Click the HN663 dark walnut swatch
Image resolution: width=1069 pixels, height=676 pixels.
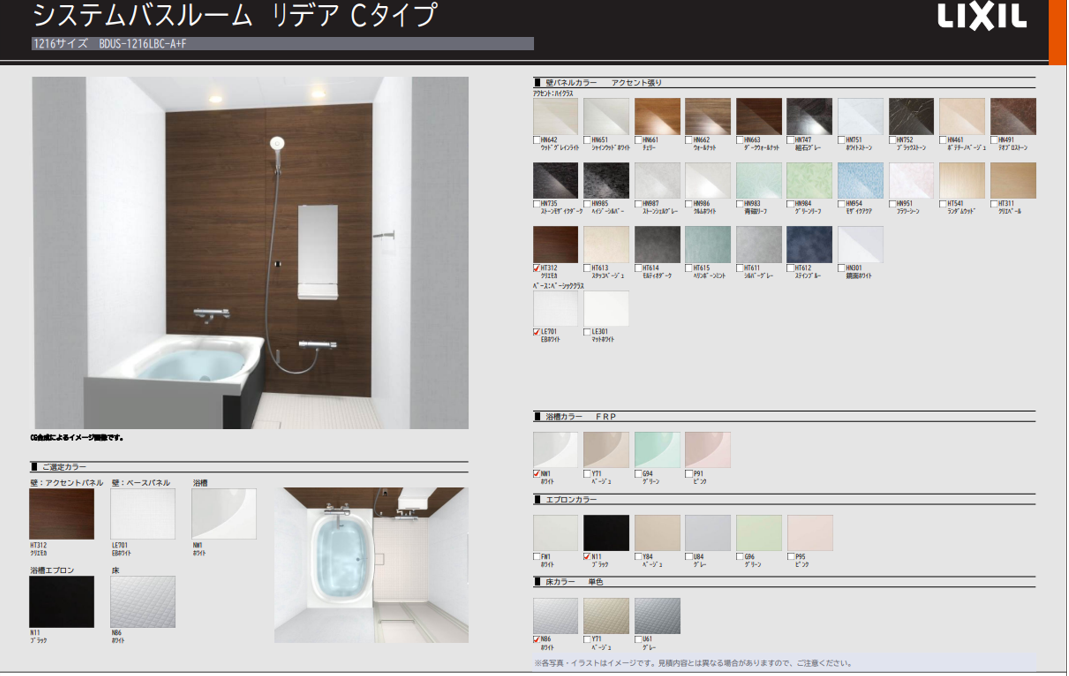[x=758, y=117]
